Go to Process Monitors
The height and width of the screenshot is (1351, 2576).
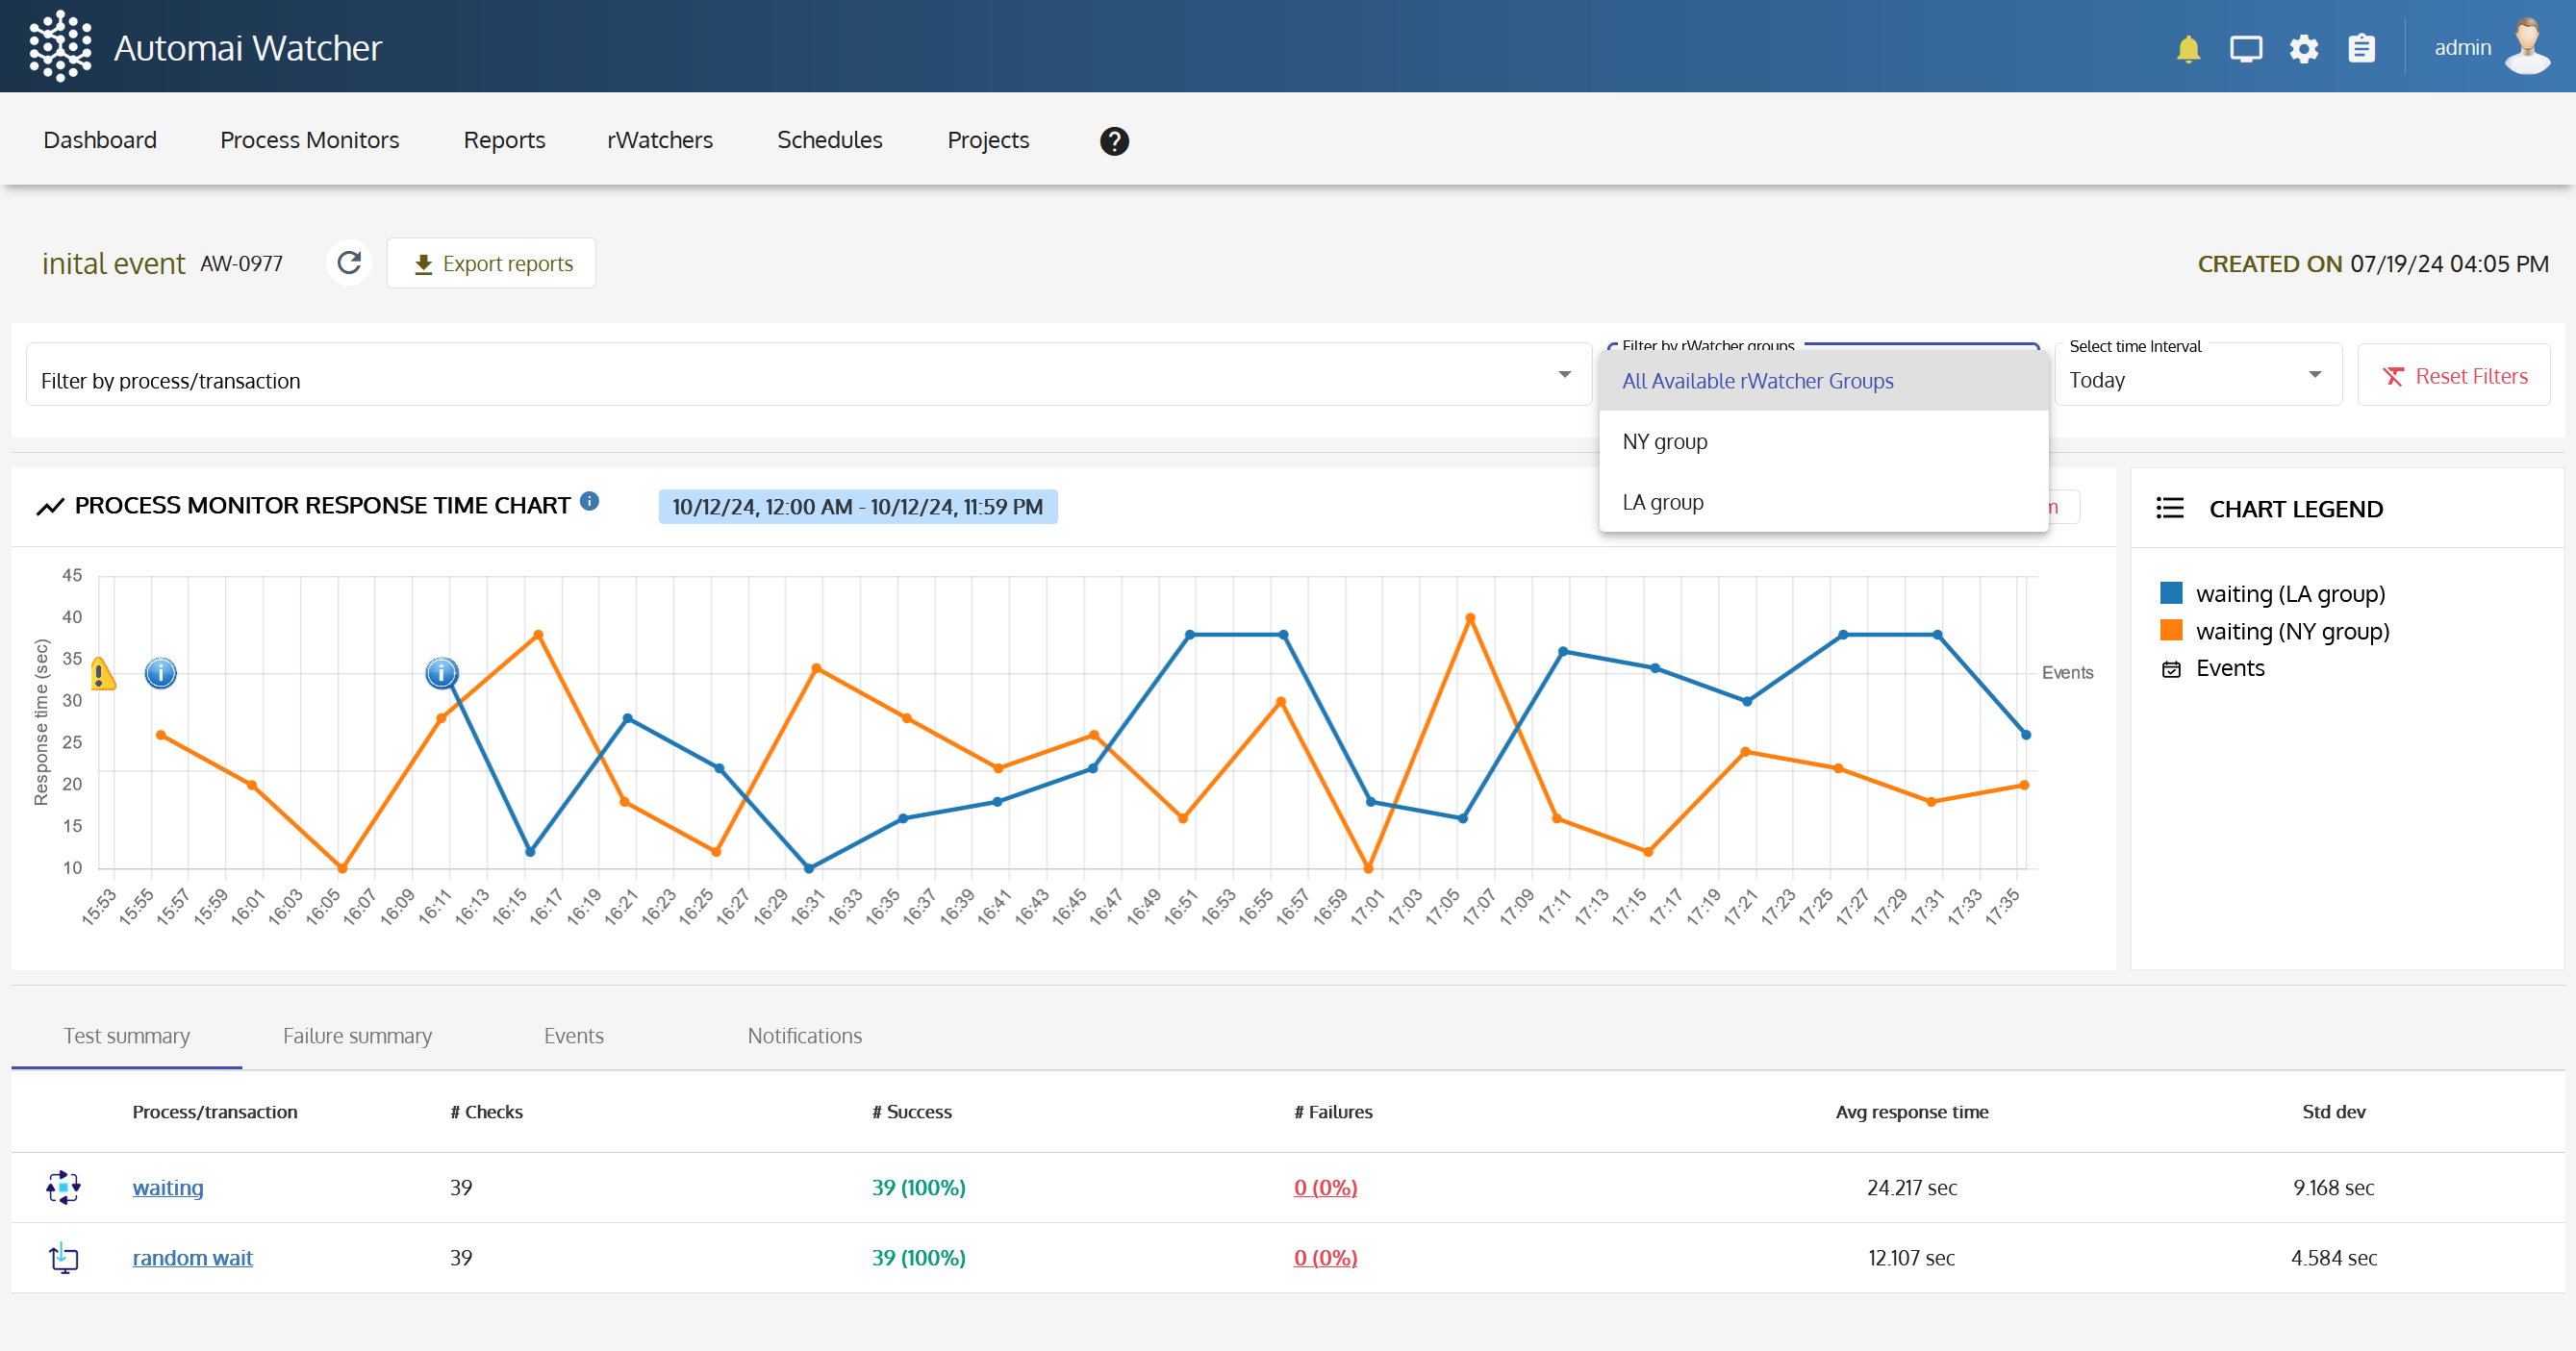(310, 140)
